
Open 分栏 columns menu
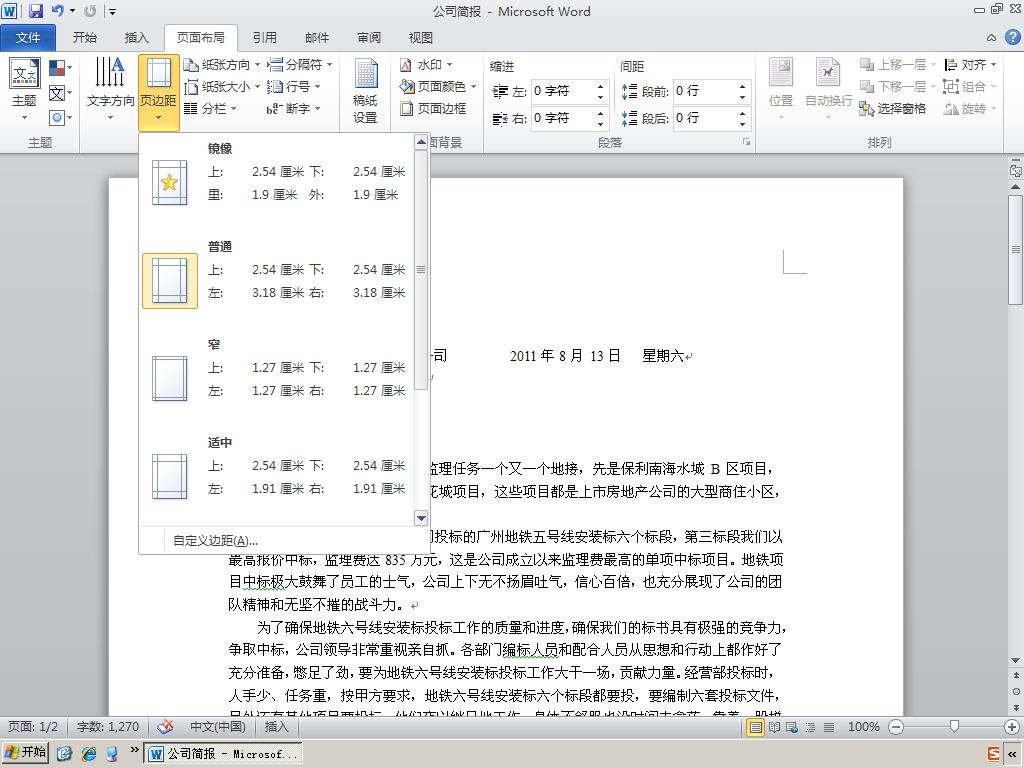(210, 108)
